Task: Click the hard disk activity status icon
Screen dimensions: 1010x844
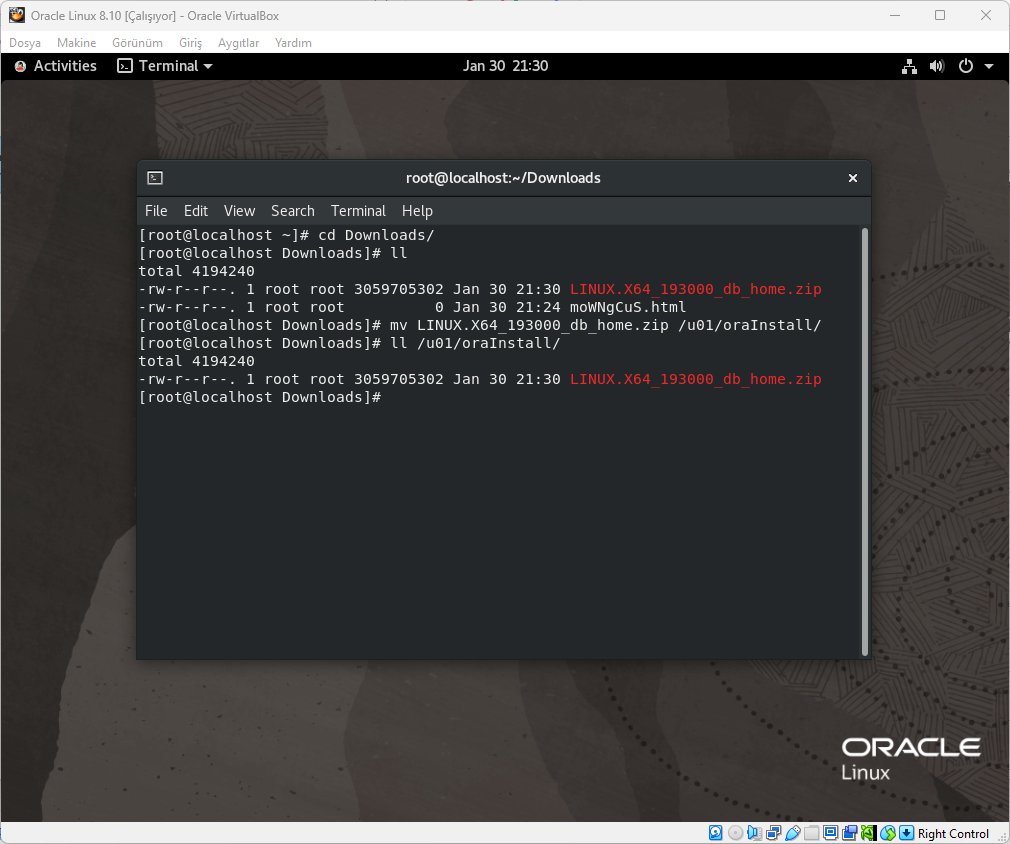Action: [716, 833]
